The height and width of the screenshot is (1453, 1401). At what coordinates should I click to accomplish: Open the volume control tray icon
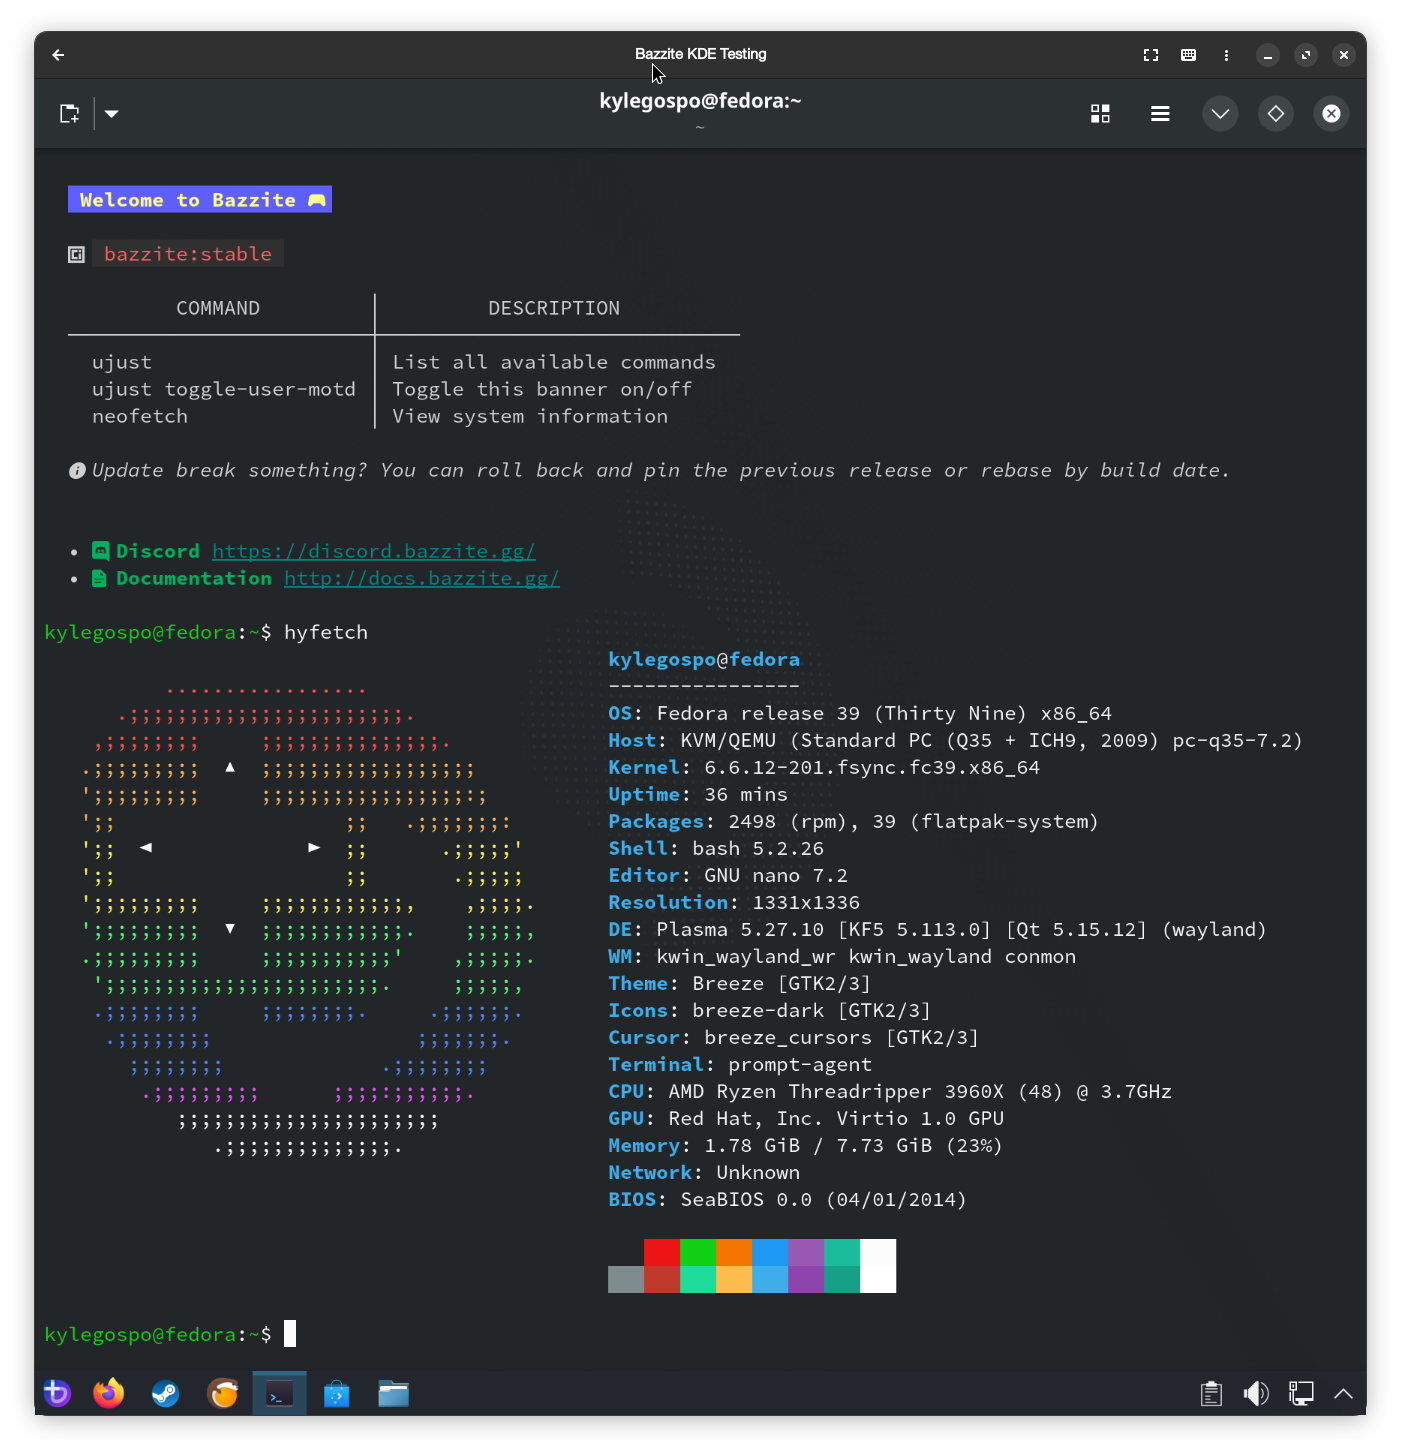coord(1256,1393)
